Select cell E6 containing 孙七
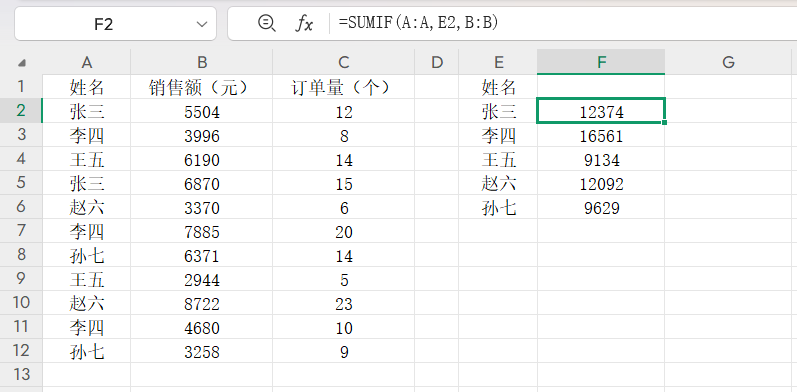The width and height of the screenshot is (797, 392). (498, 207)
